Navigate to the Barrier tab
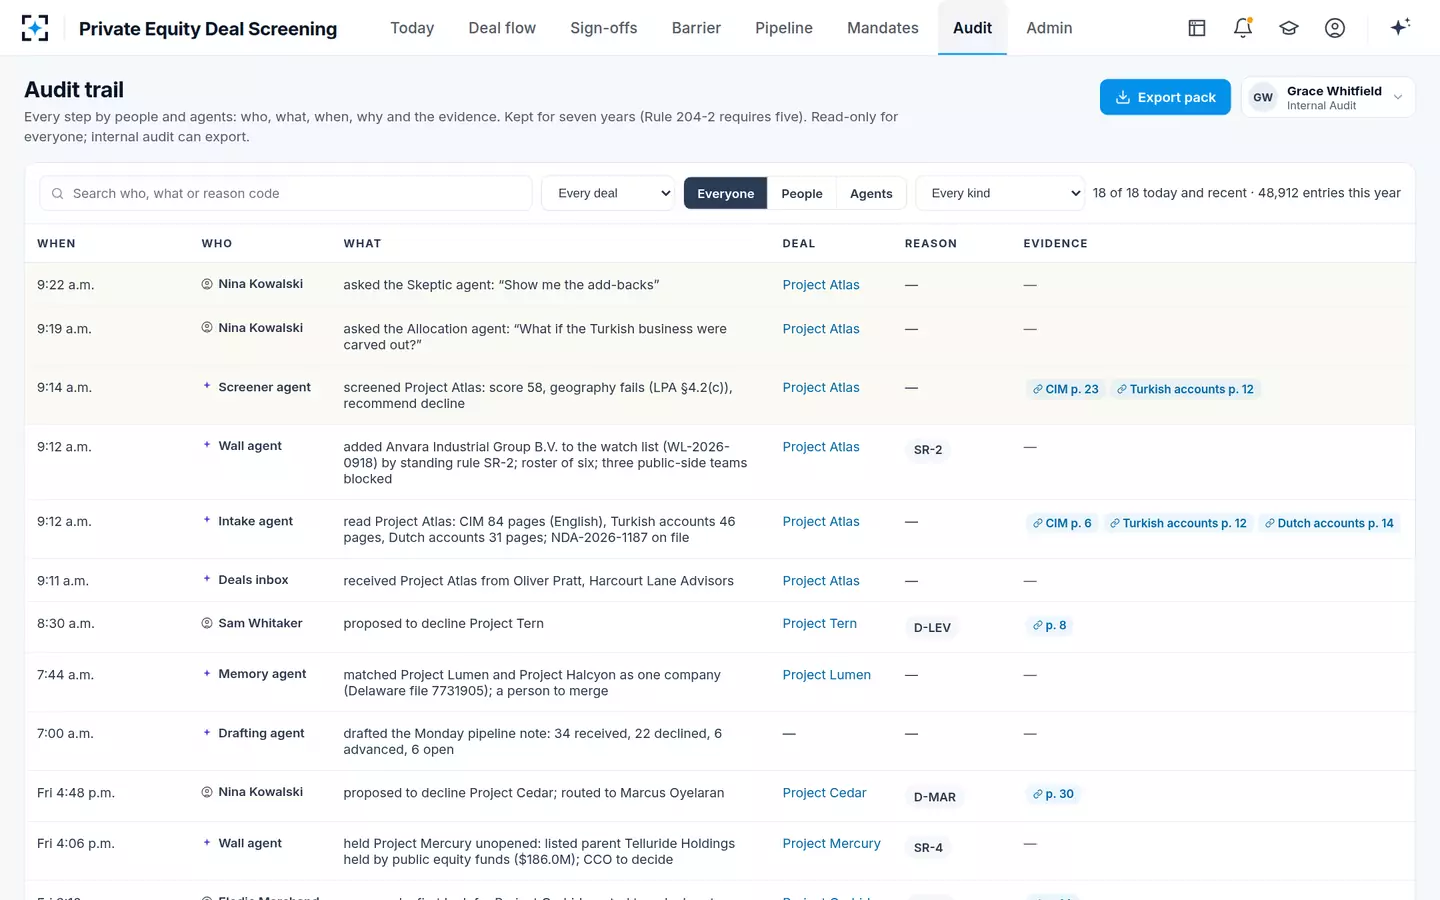This screenshot has height=900, width=1440. pyautogui.click(x=696, y=28)
